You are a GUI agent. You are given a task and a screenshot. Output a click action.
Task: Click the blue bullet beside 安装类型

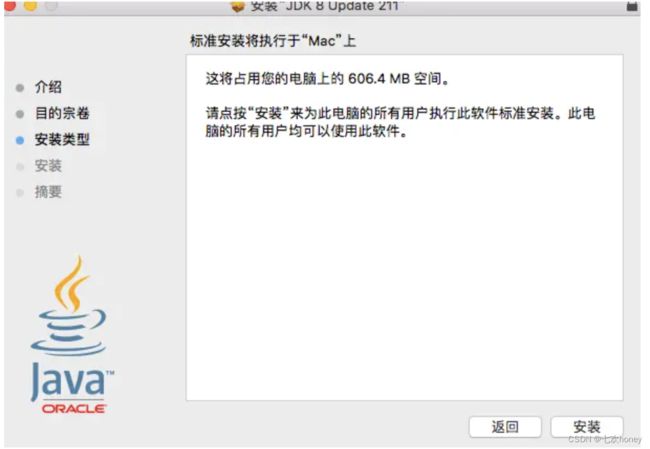click(x=20, y=140)
